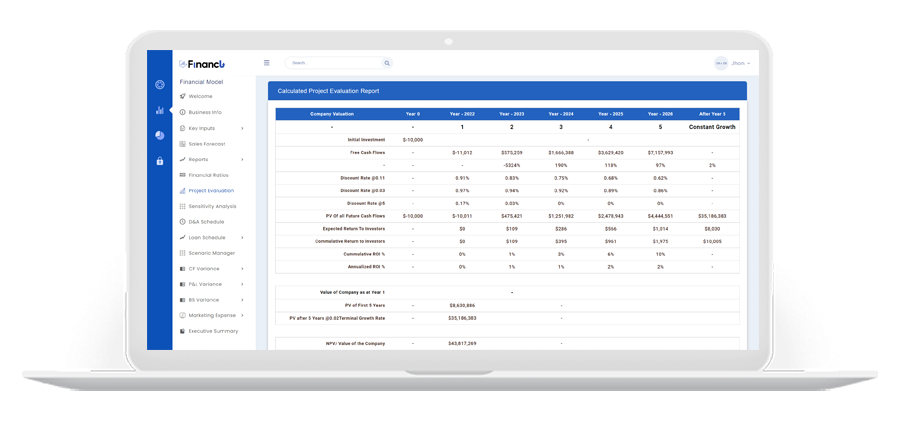The height and width of the screenshot is (423, 899).
Task: Open the pie chart icon in blue sidebar
Action: click(x=159, y=135)
